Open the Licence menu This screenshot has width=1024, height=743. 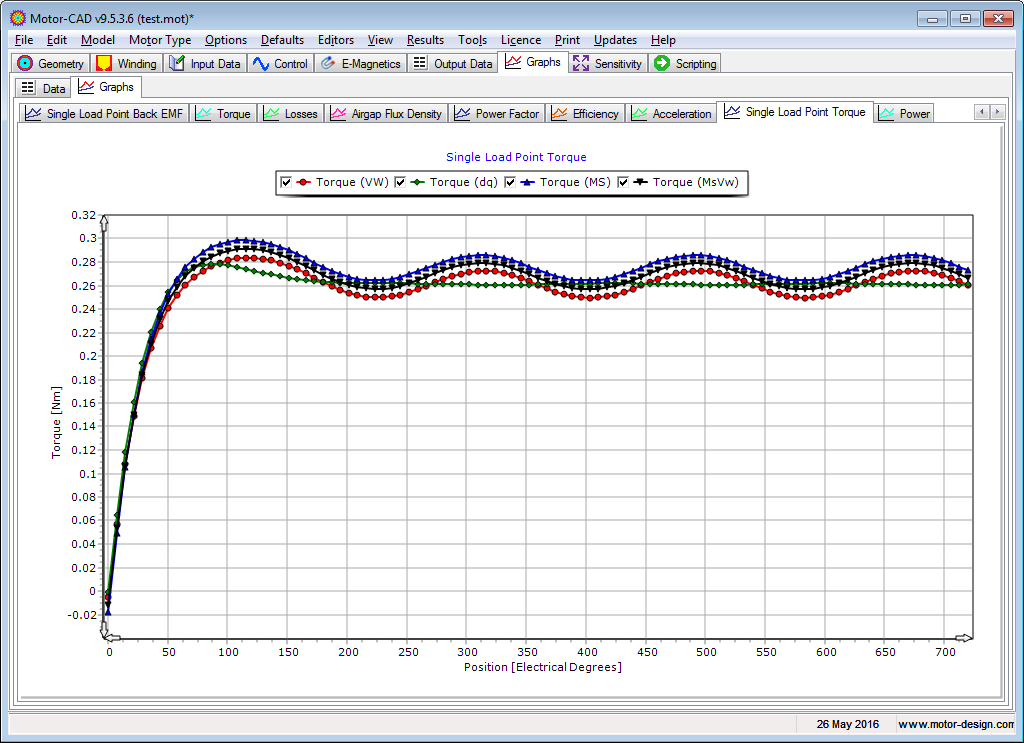(x=520, y=40)
